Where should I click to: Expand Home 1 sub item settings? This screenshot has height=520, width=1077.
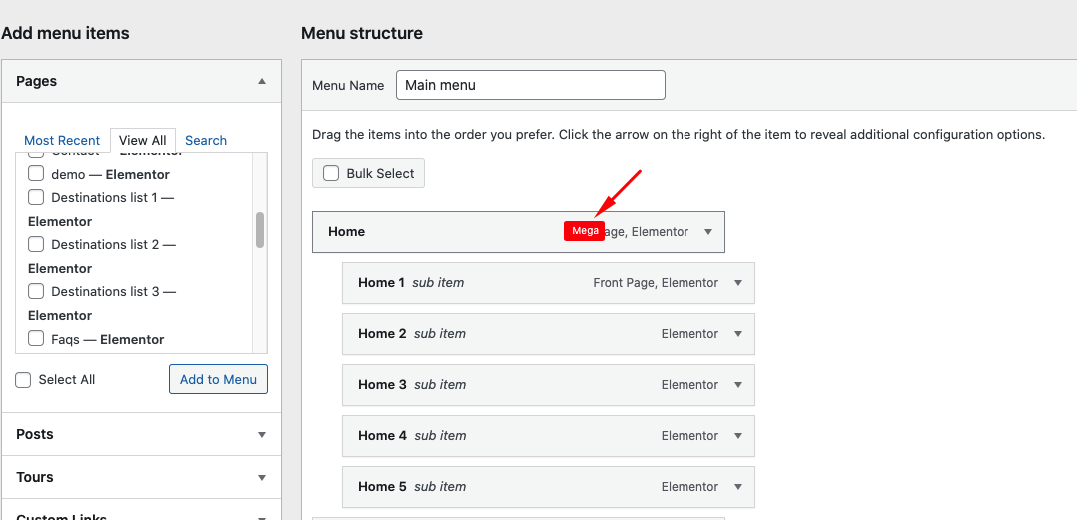(x=738, y=283)
